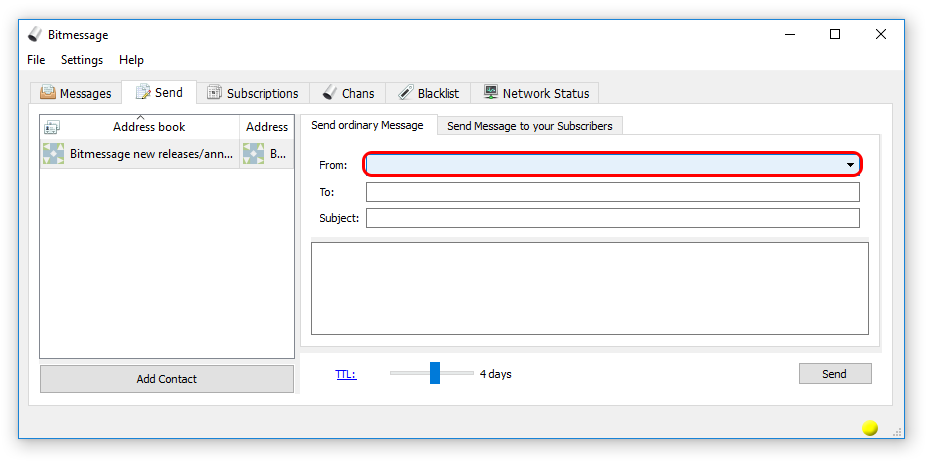Open the Messages tab
The width and height of the screenshot is (927, 464).
pos(76,93)
